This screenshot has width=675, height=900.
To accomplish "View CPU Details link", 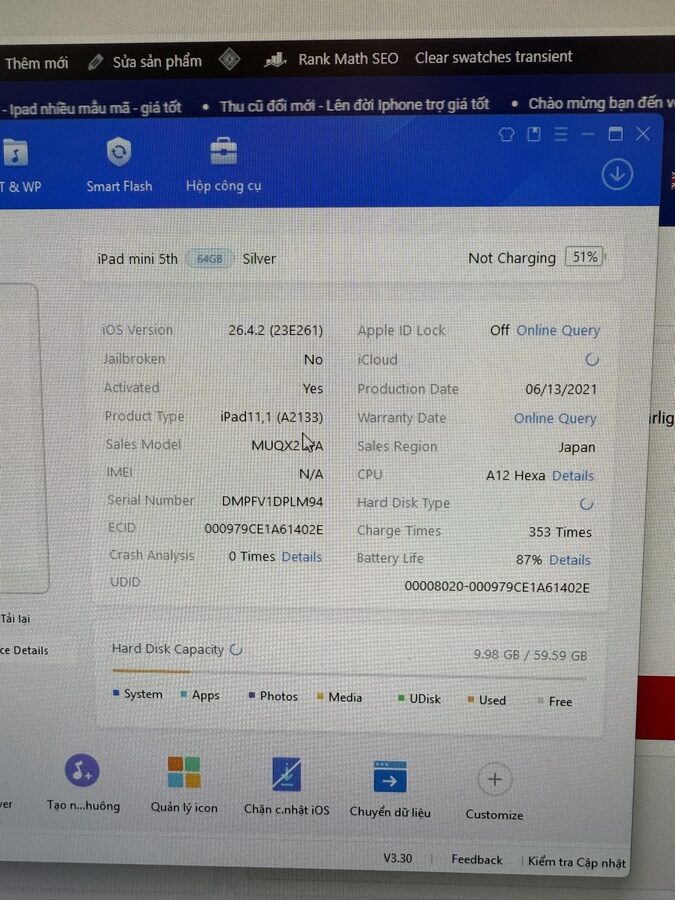I will pos(573,476).
